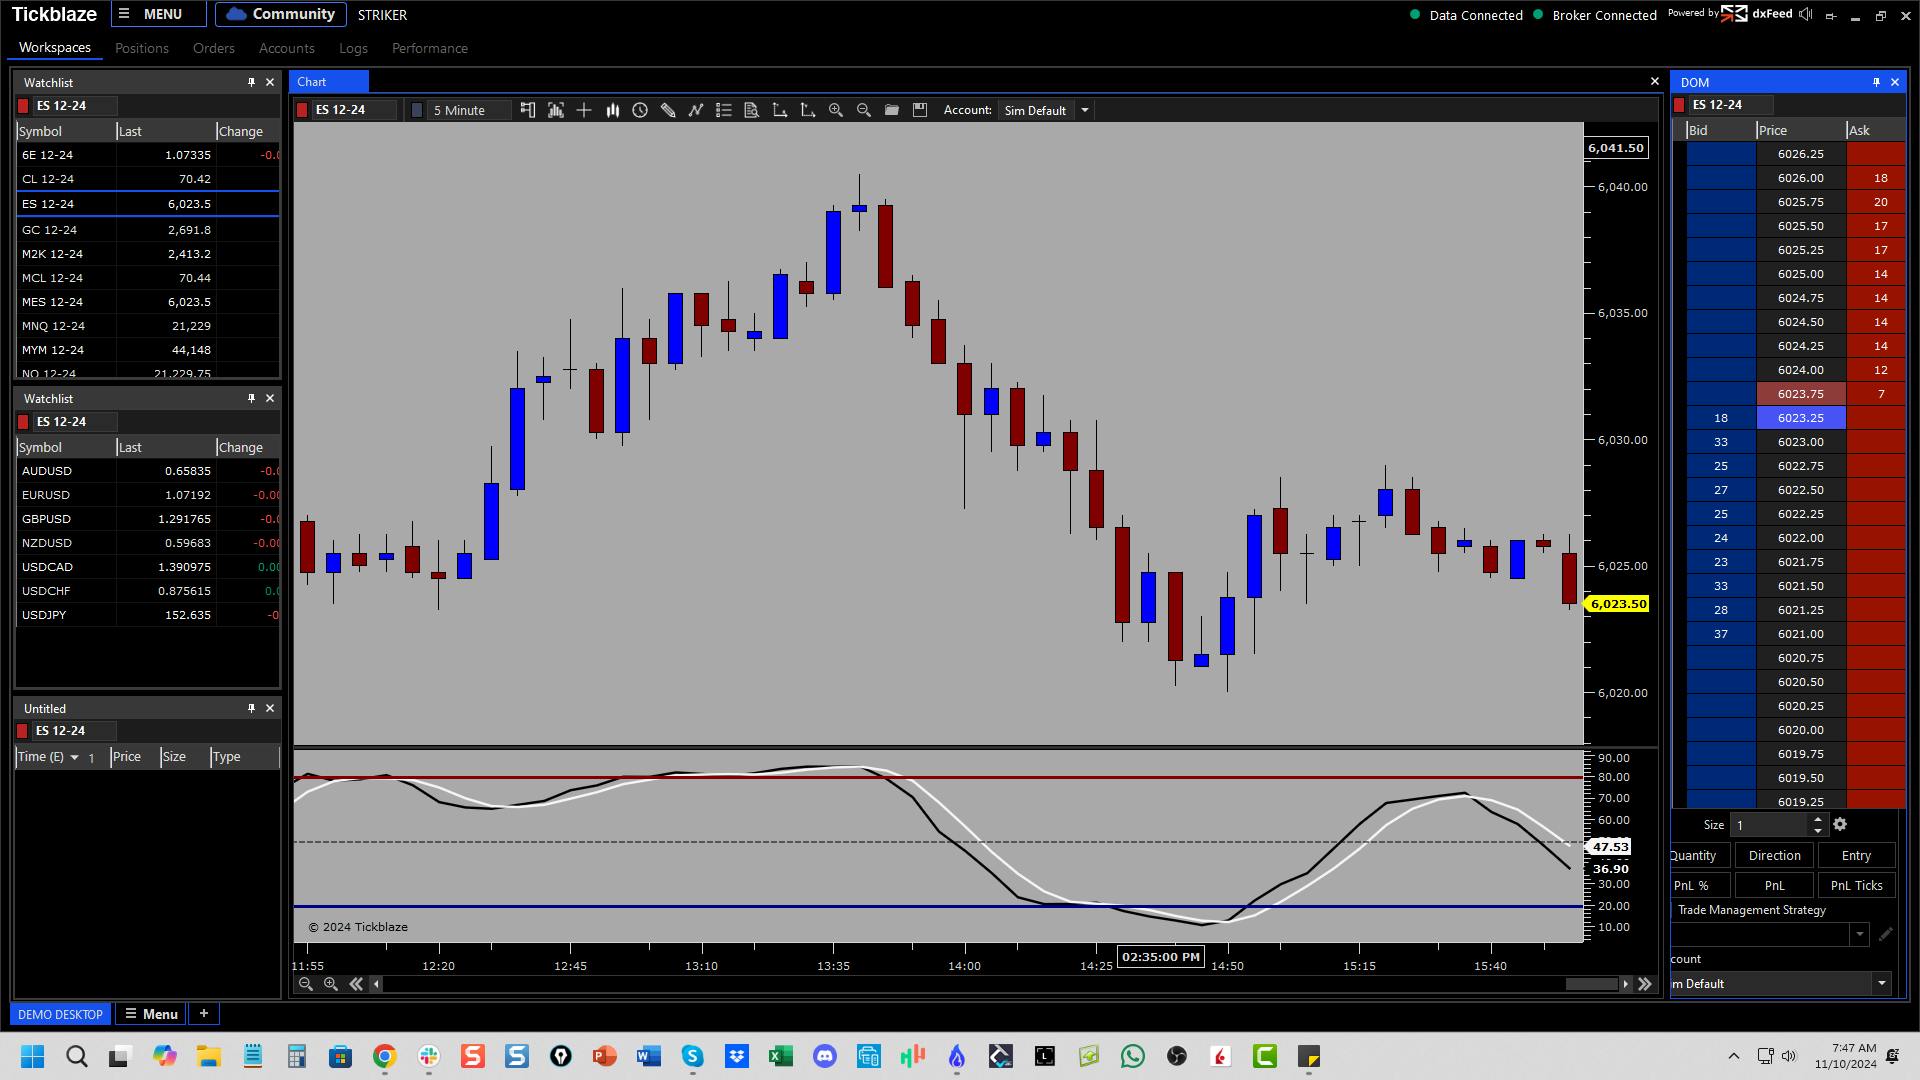Open the top MENU button

(x=158, y=14)
